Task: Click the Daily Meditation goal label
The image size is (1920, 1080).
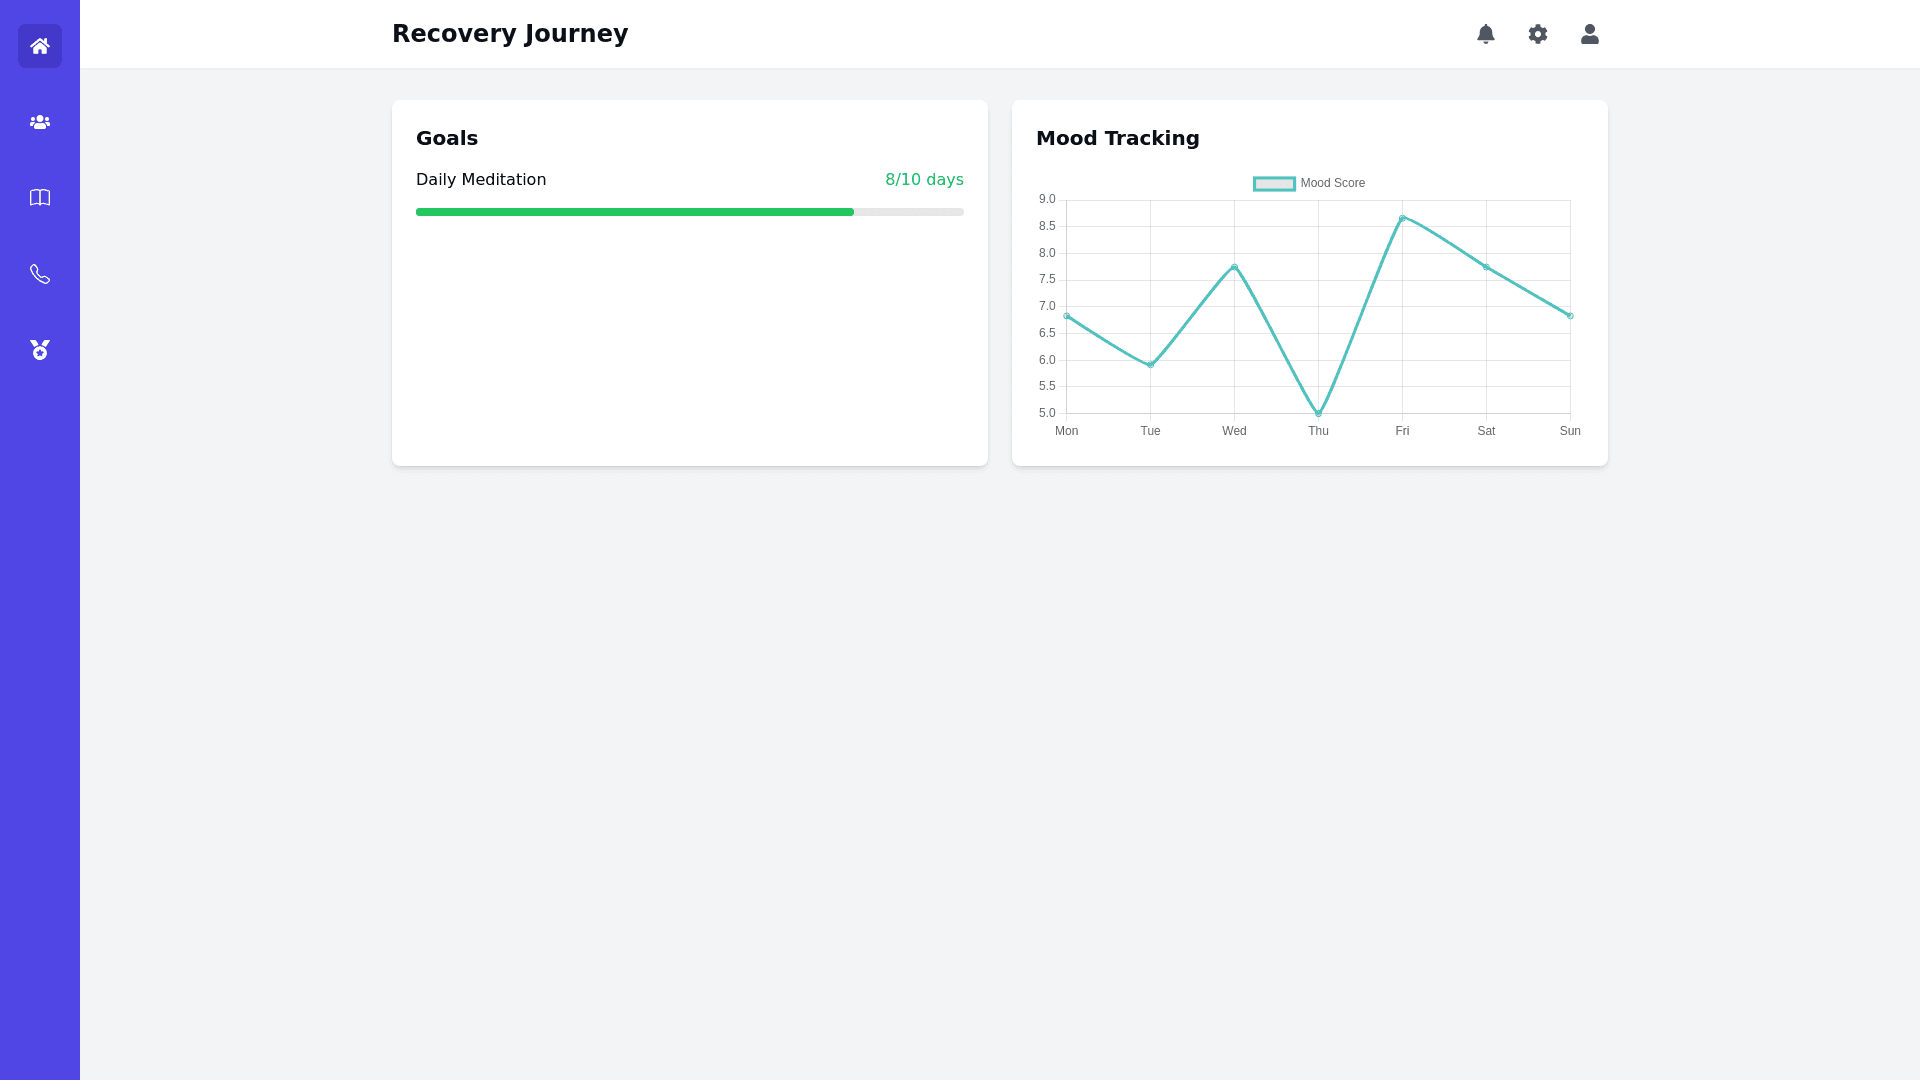Action: point(481,180)
